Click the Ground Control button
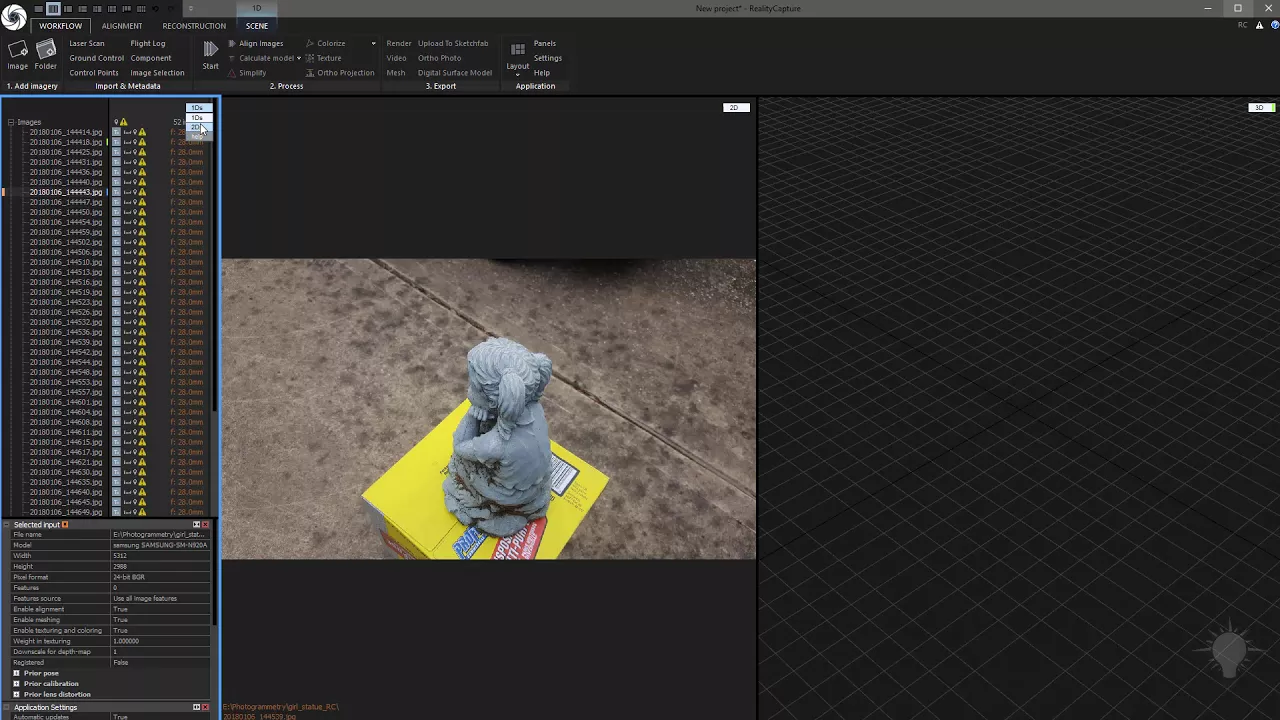 point(97,58)
